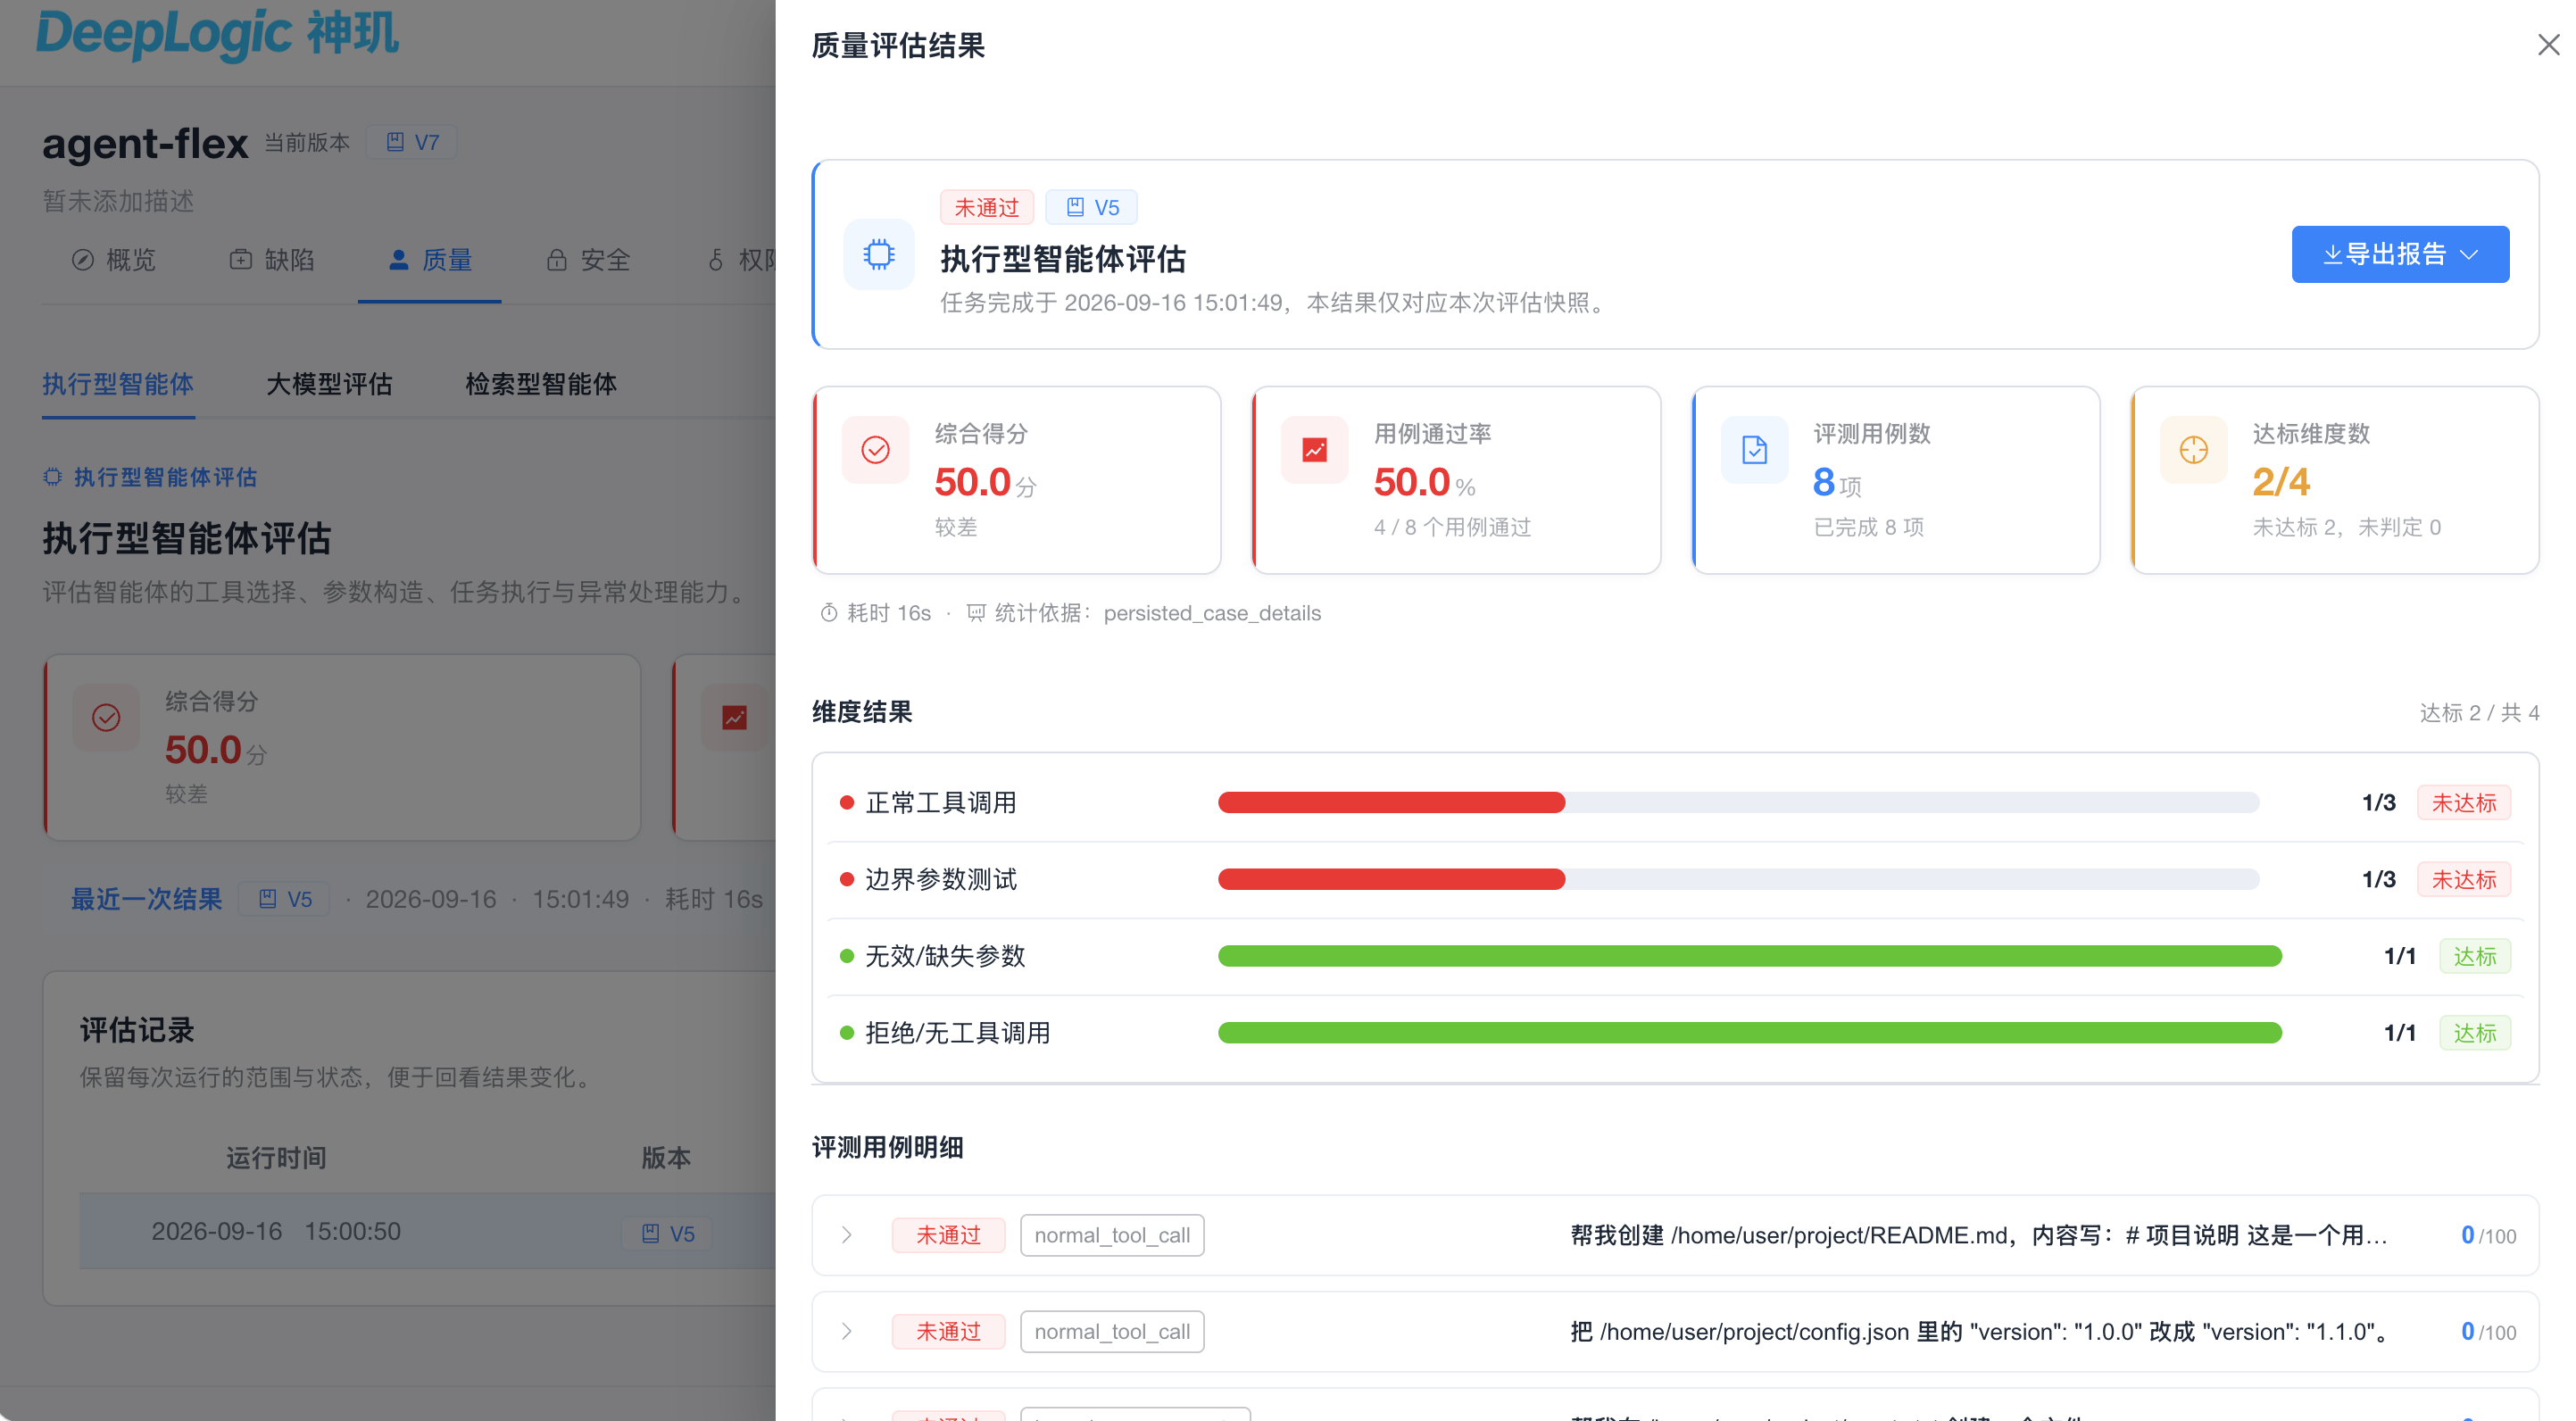This screenshot has width=2576, height=1421.
Task: Close the 质量评估结果 drawer
Action: click(2548, 45)
